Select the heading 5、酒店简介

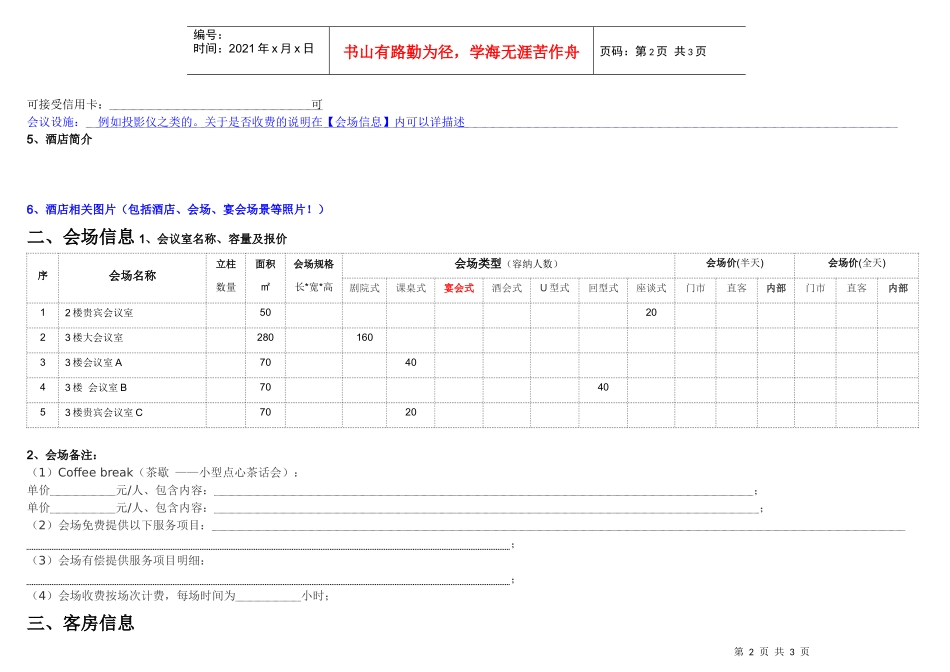click(59, 139)
